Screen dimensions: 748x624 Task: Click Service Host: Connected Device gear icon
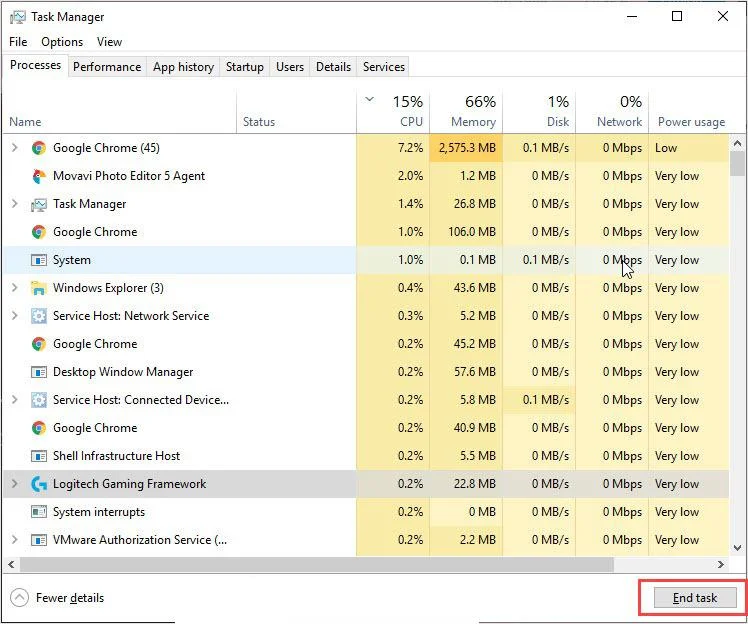tap(39, 400)
